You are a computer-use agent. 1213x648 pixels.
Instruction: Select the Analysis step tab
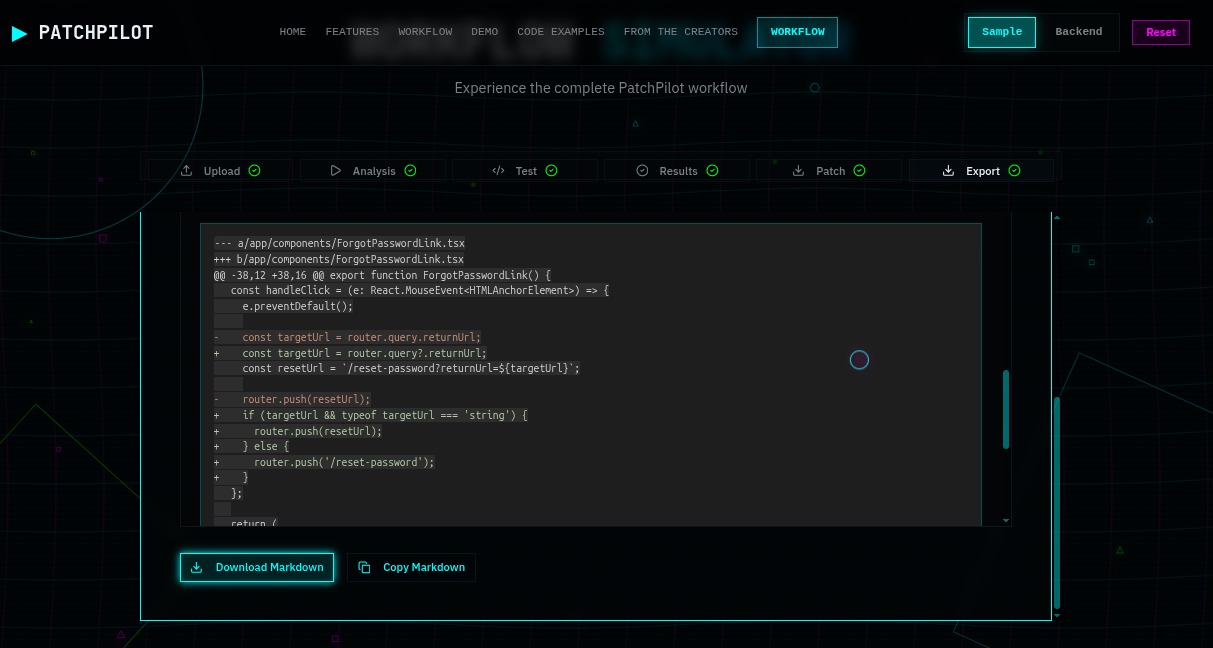373,171
